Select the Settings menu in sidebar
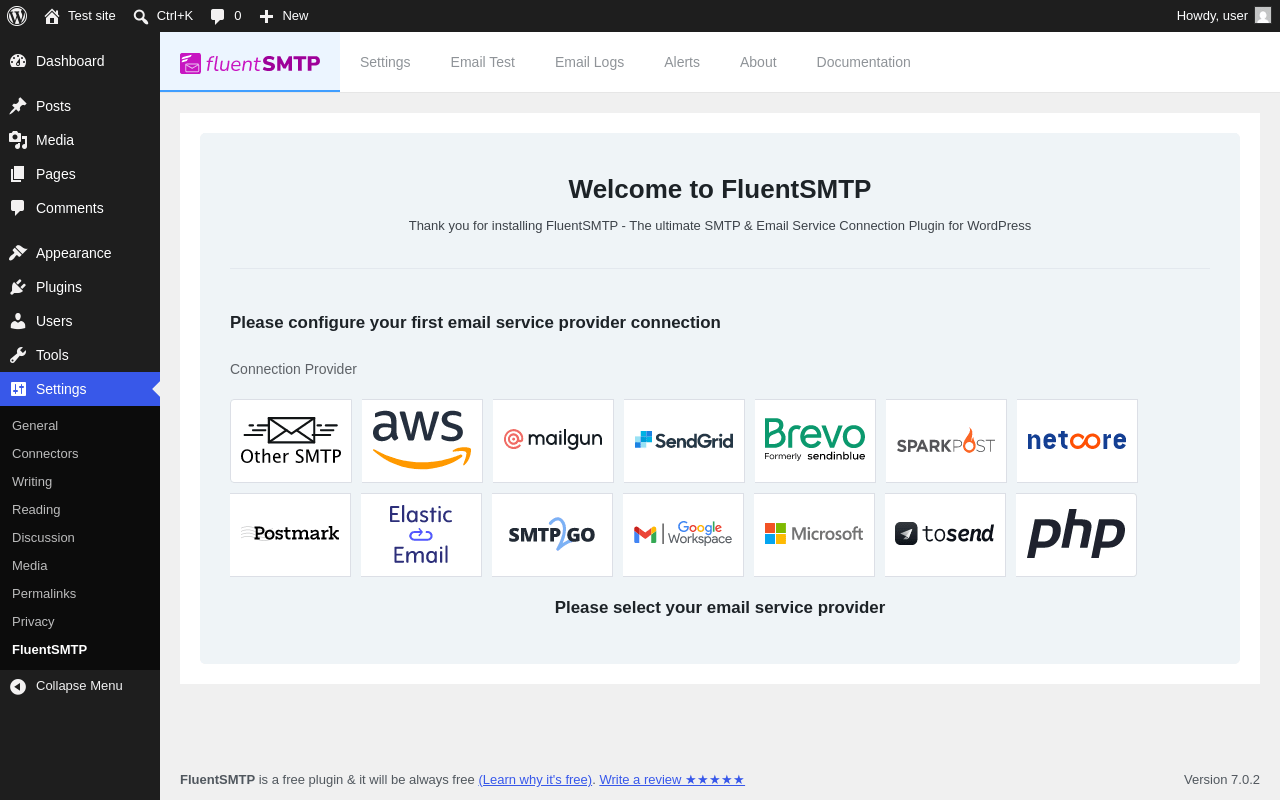Viewport: 1280px width, 800px height. [x=80, y=389]
